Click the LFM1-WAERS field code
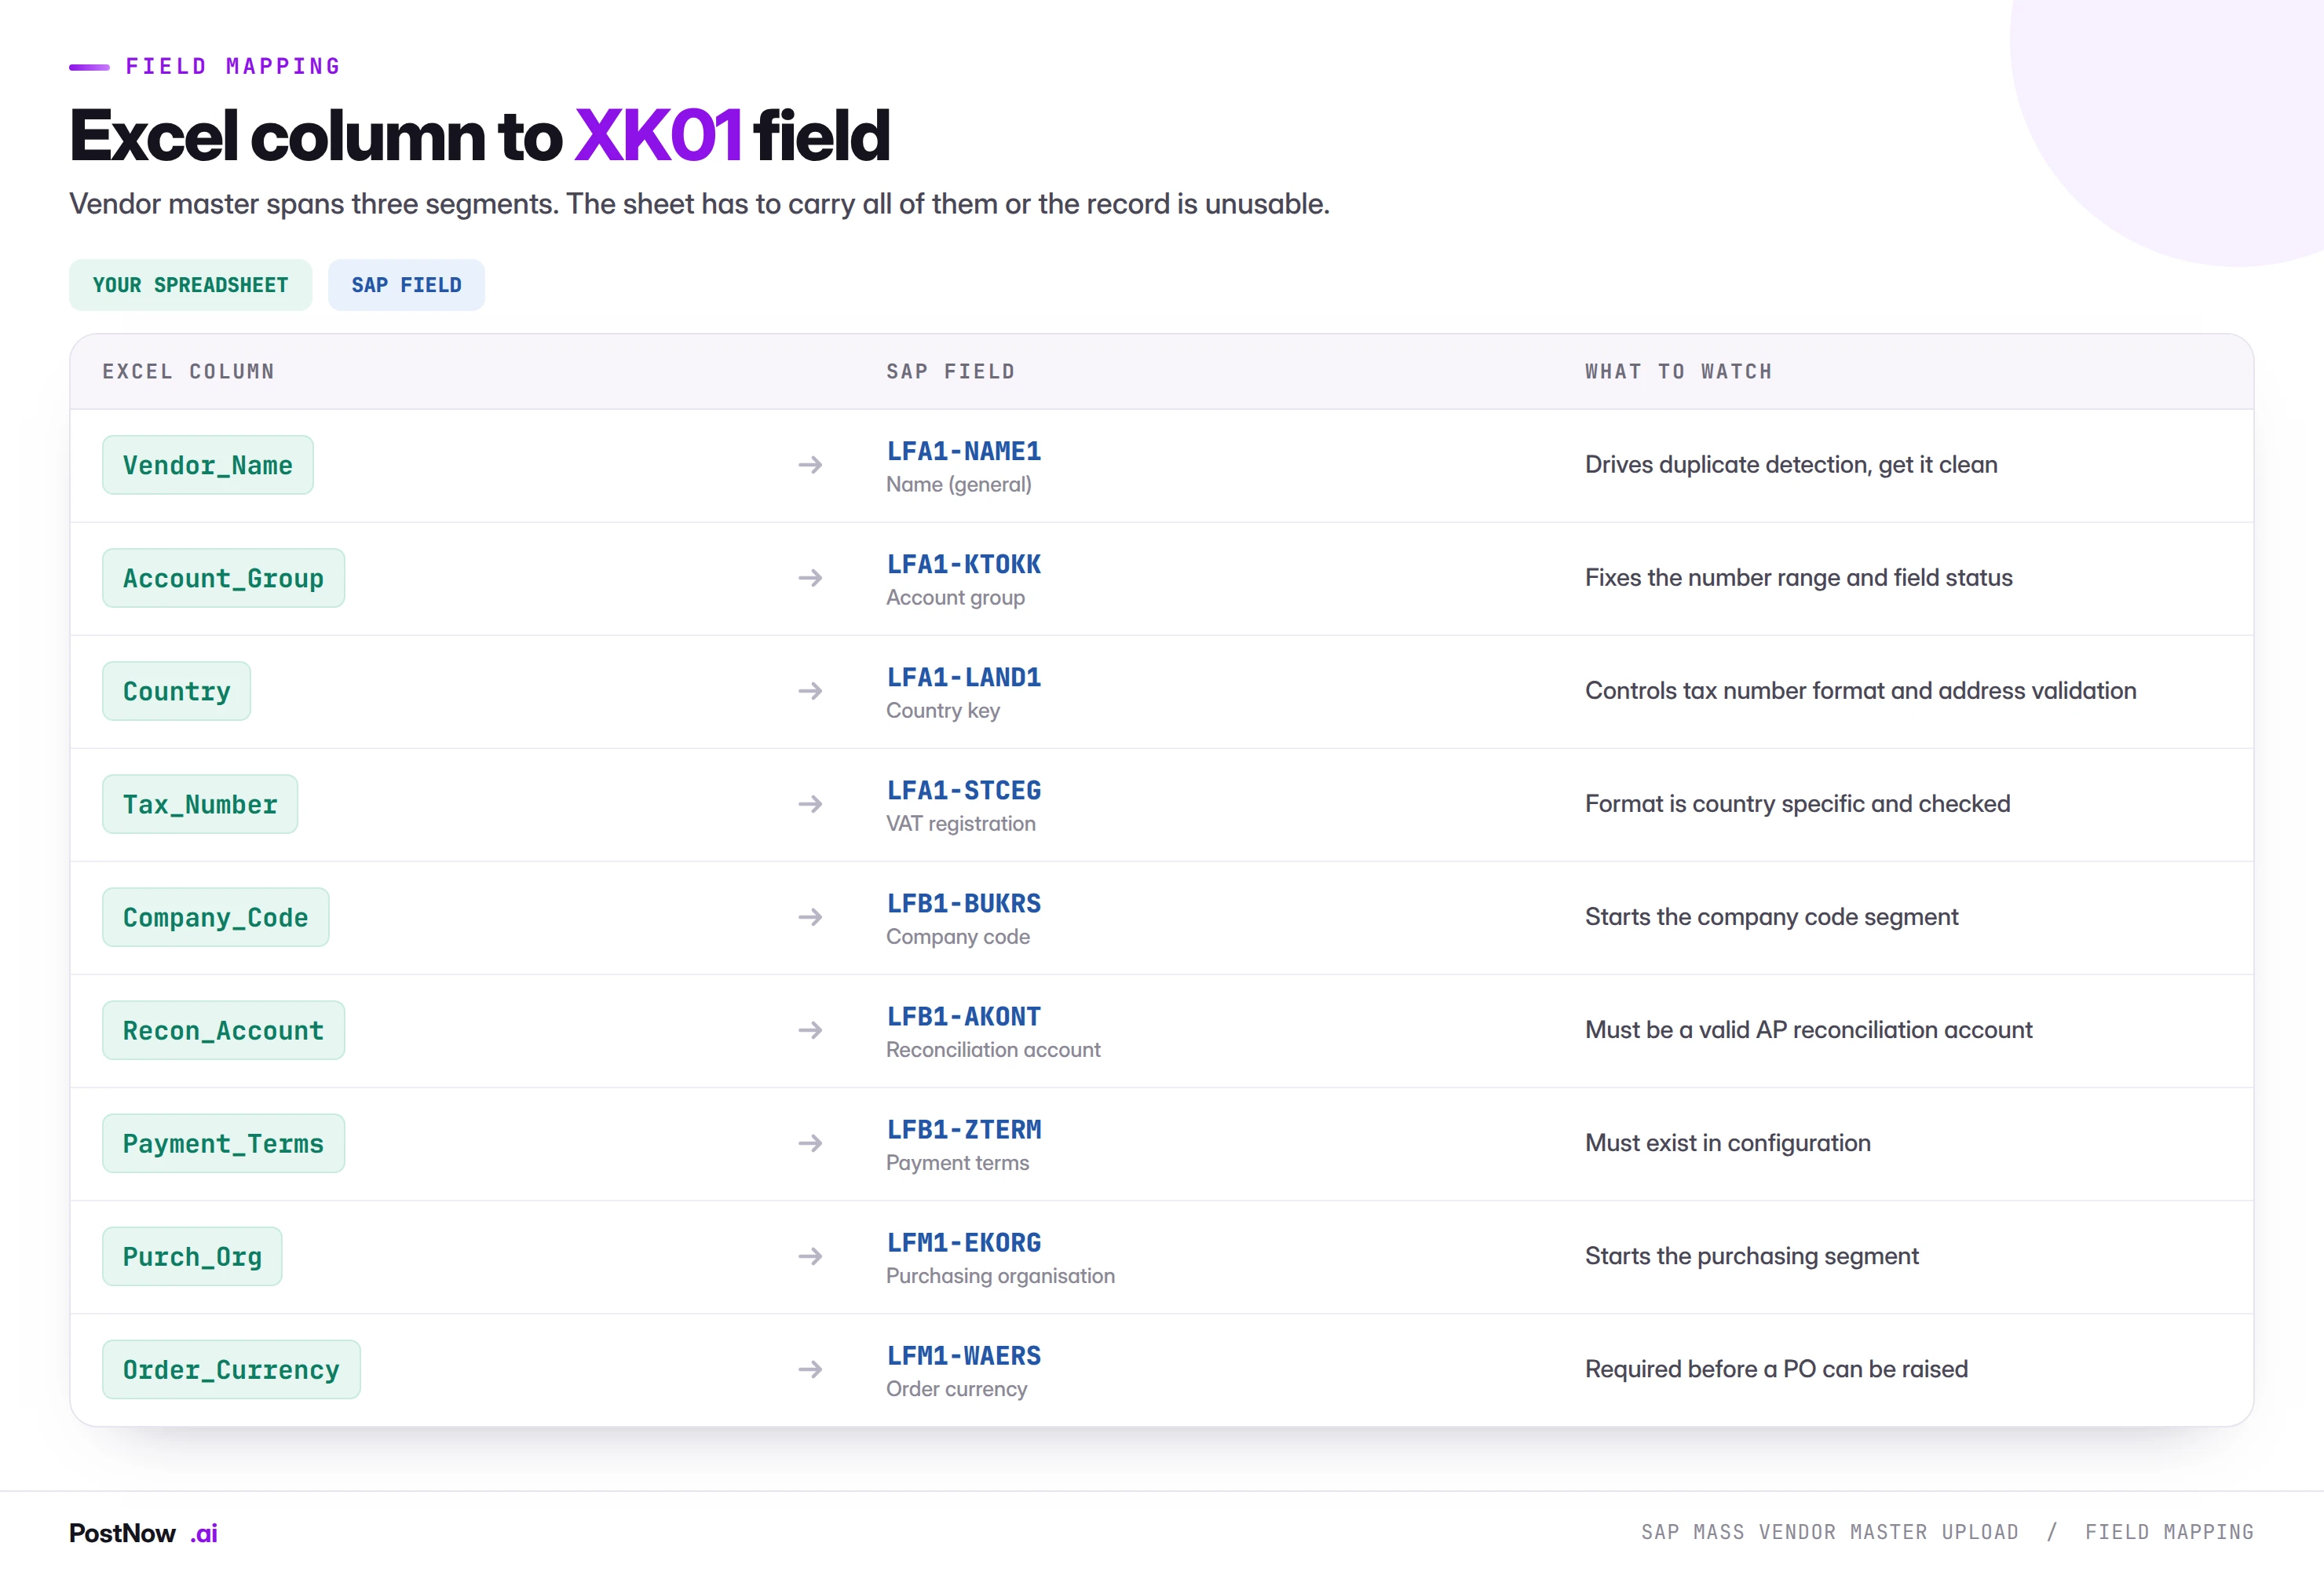This screenshot has height=1583, width=2324. click(964, 1355)
